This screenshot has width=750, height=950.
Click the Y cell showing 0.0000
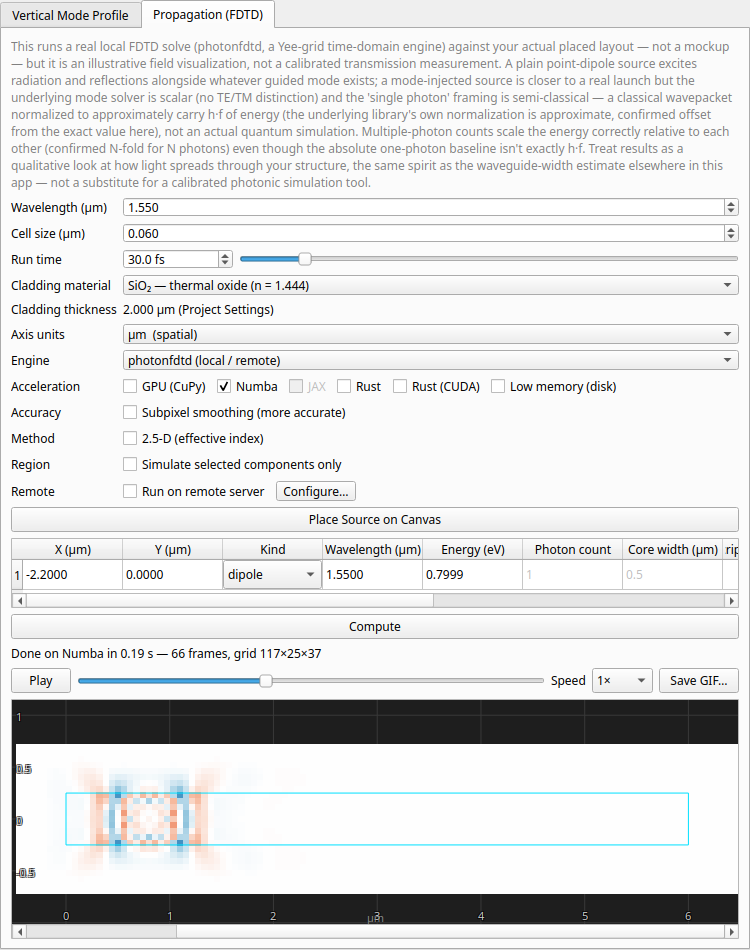[173, 574]
